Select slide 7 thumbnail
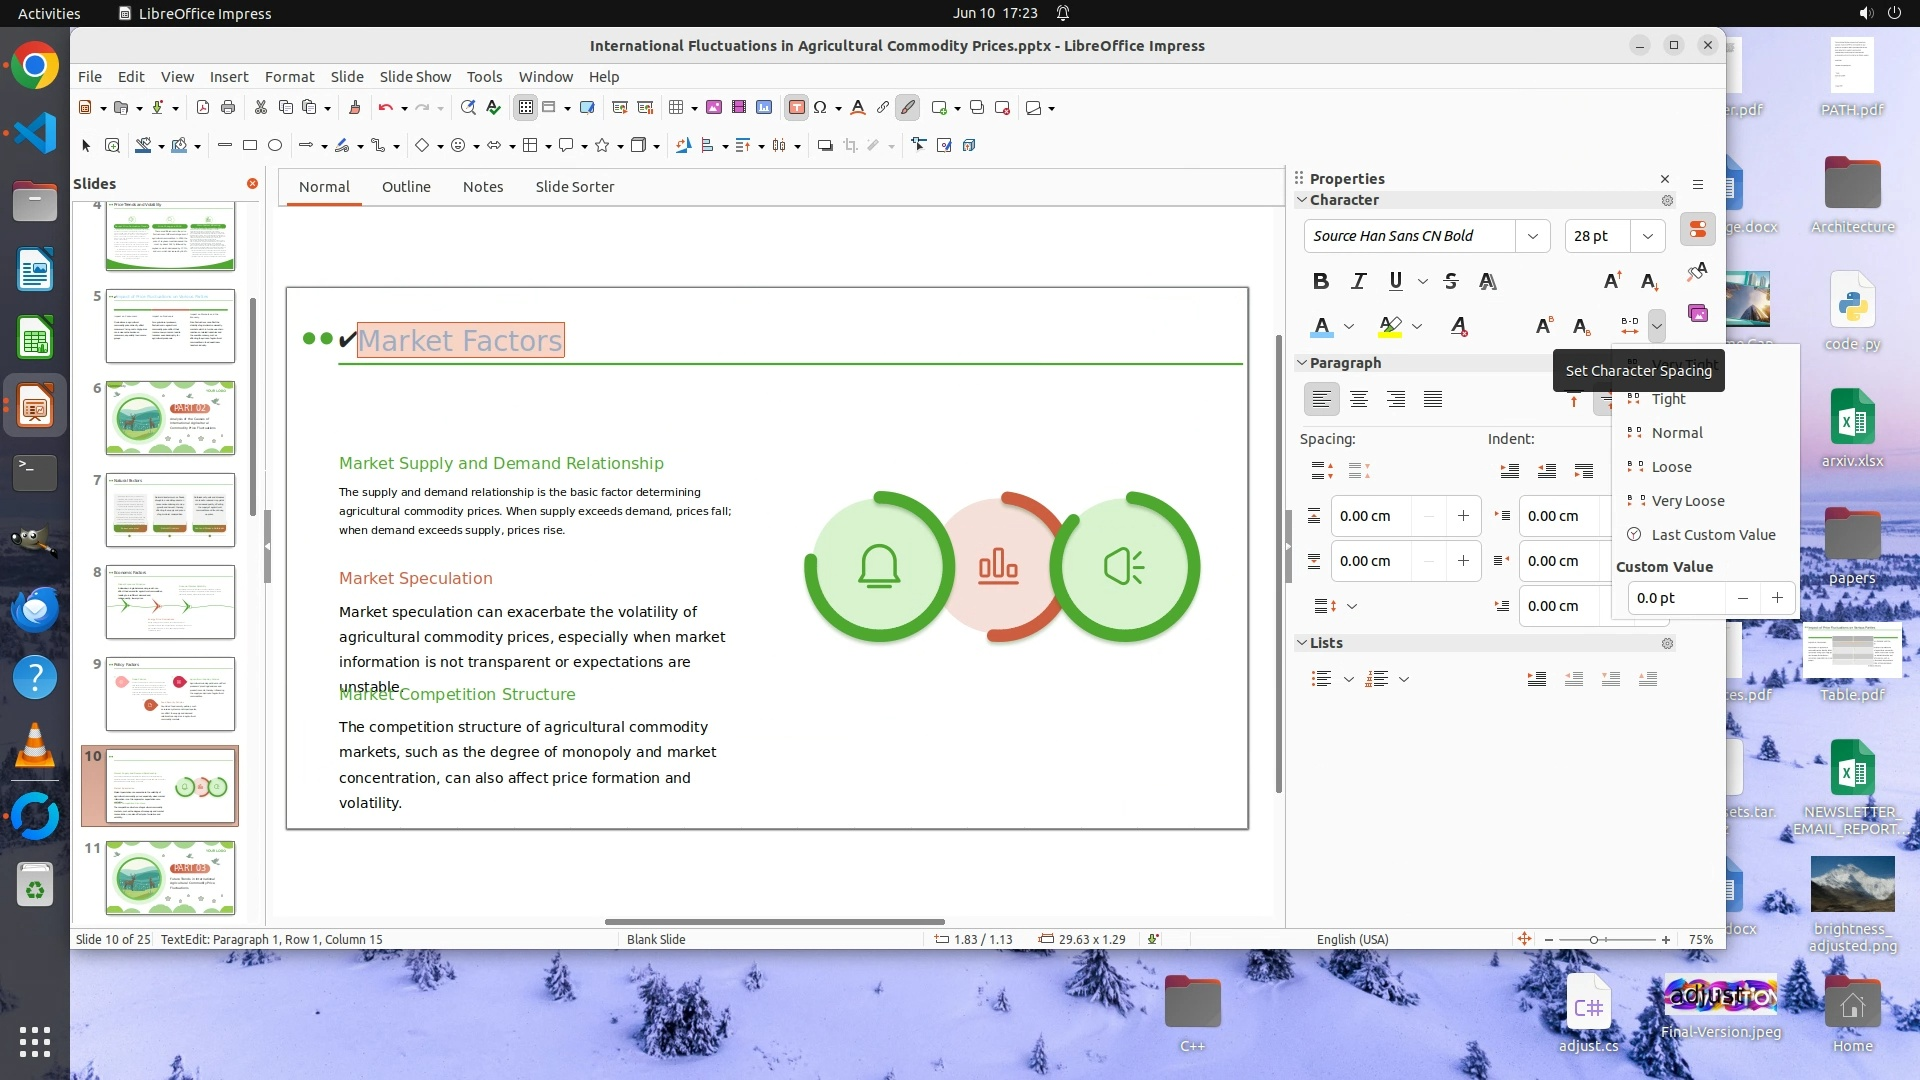 click(170, 510)
